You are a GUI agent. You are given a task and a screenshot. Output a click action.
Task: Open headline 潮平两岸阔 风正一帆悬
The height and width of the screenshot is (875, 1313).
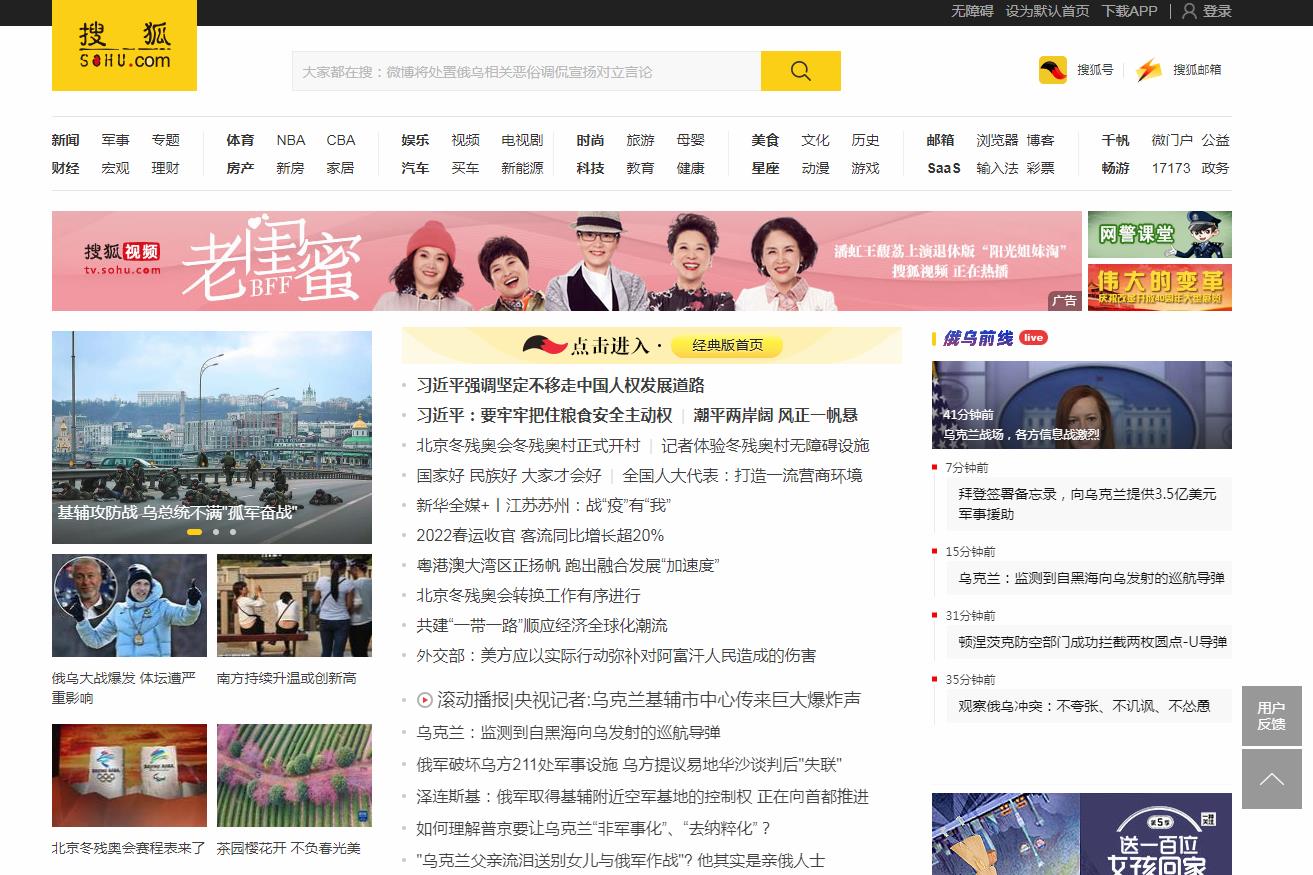coord(775,415)
